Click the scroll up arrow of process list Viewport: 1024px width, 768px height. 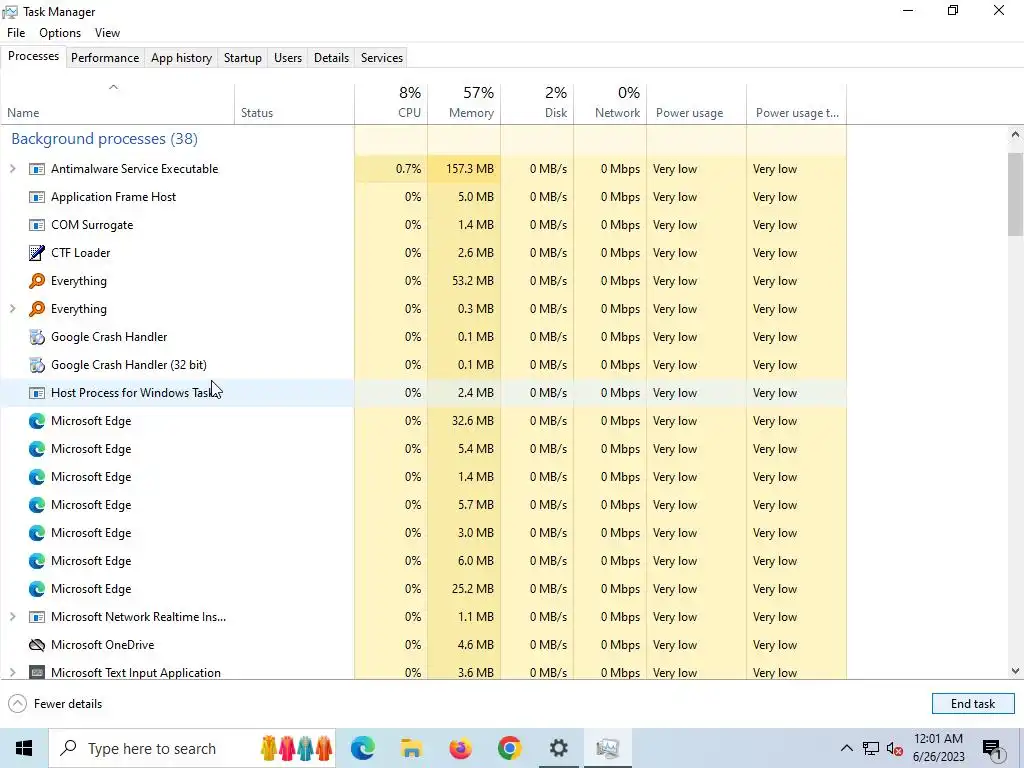(1016, 135)
